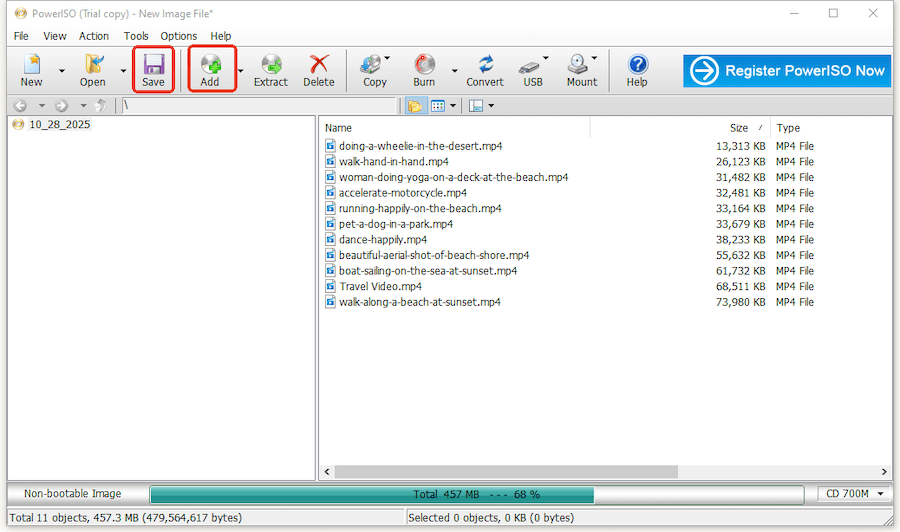
Task: Expand the Add button dropdown arrow
Action: (240, 71)
